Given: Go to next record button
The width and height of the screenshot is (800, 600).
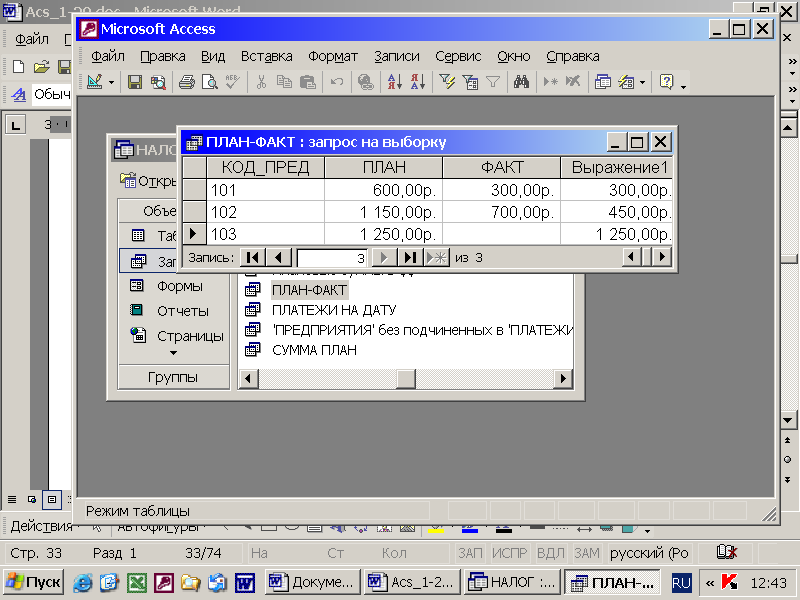Looking at the screenshot, I should 384,258.
